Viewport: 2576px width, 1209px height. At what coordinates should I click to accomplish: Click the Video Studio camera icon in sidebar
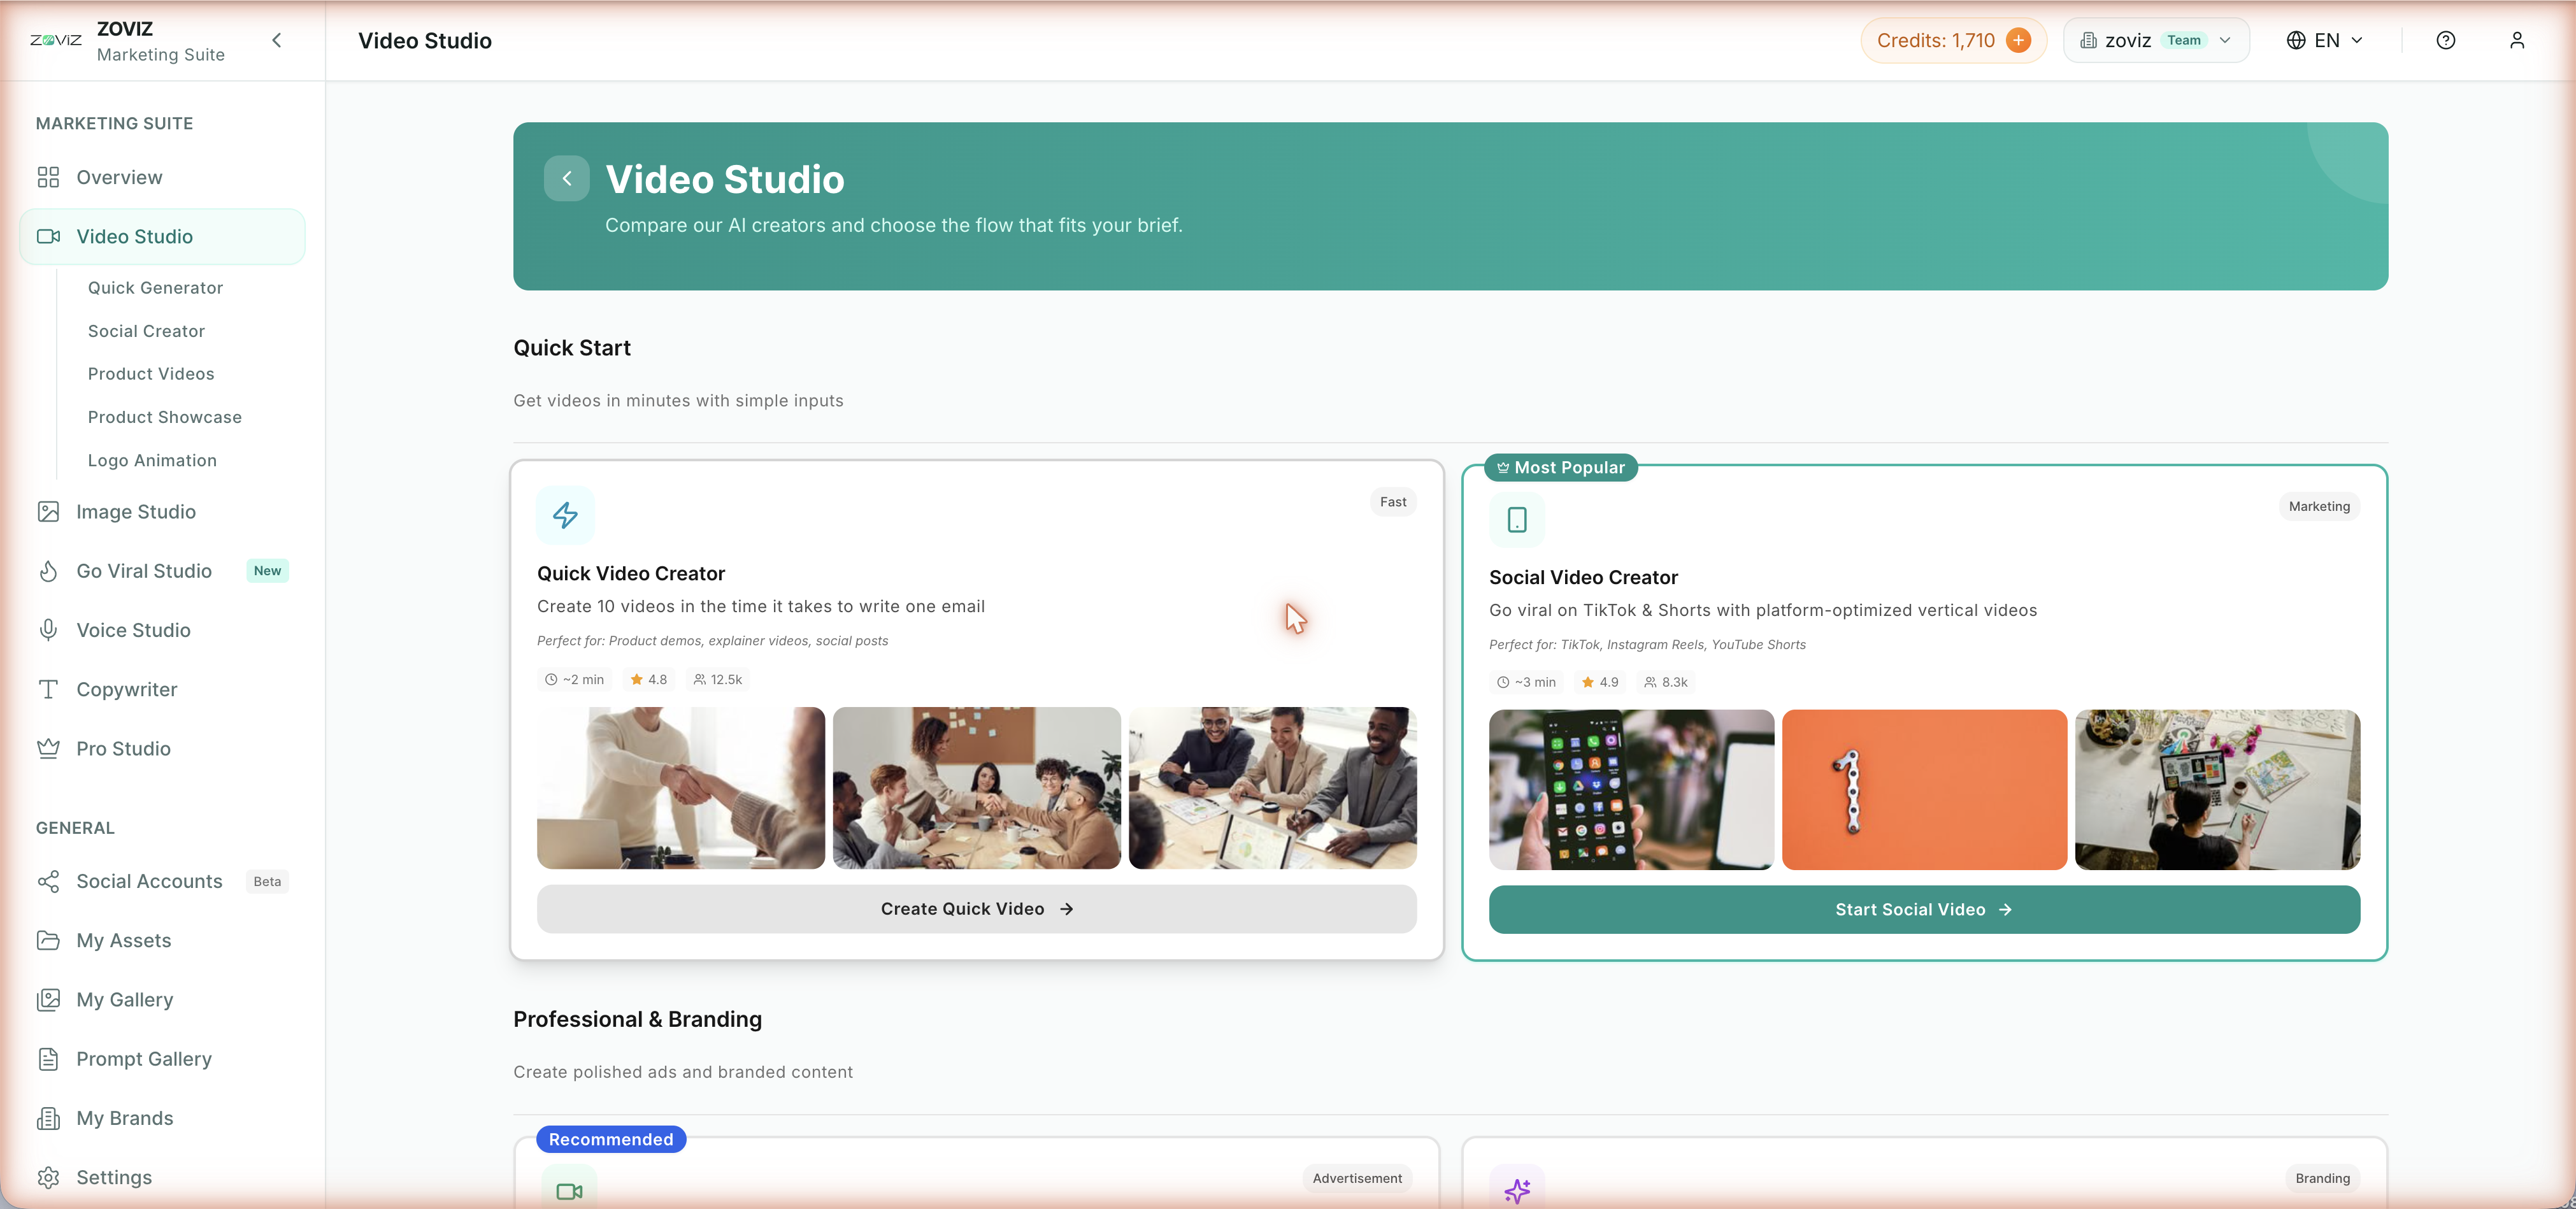tap(48, 236)
